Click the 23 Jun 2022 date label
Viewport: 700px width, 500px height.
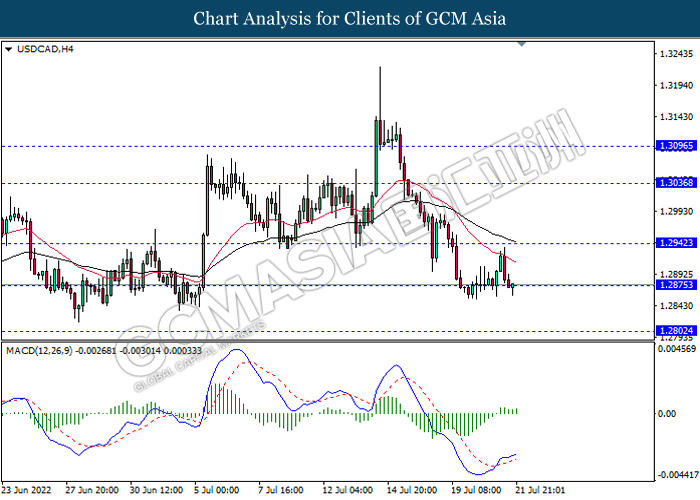[26, 490]
